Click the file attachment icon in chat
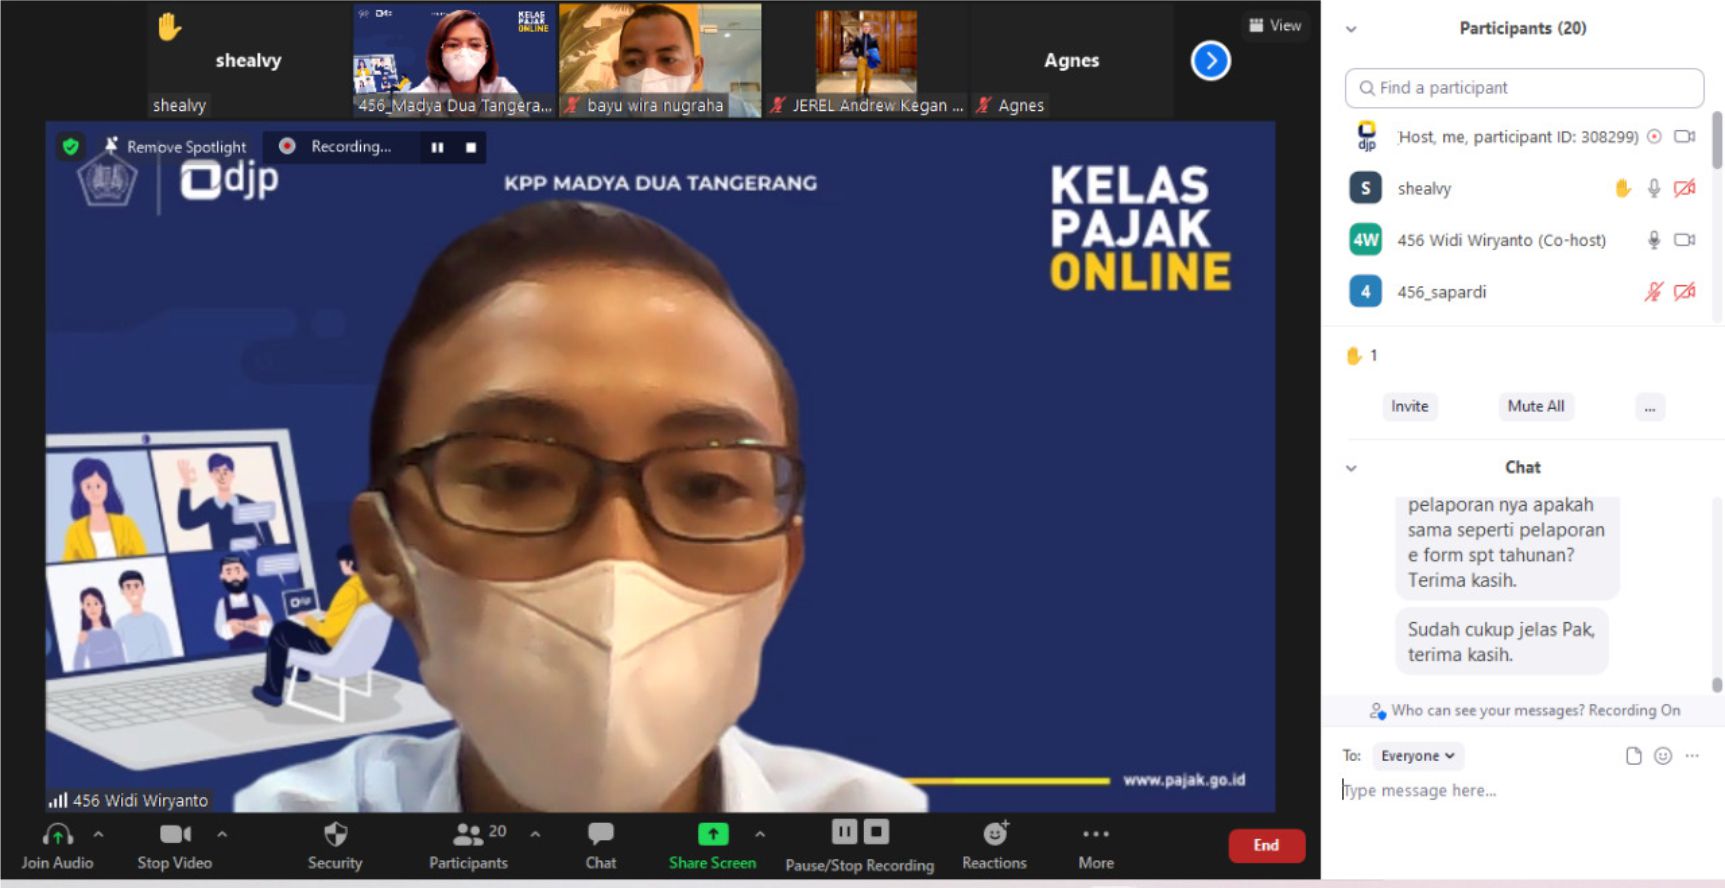The height and width of the screenshot is (888, 1725). coord(1633,756)
